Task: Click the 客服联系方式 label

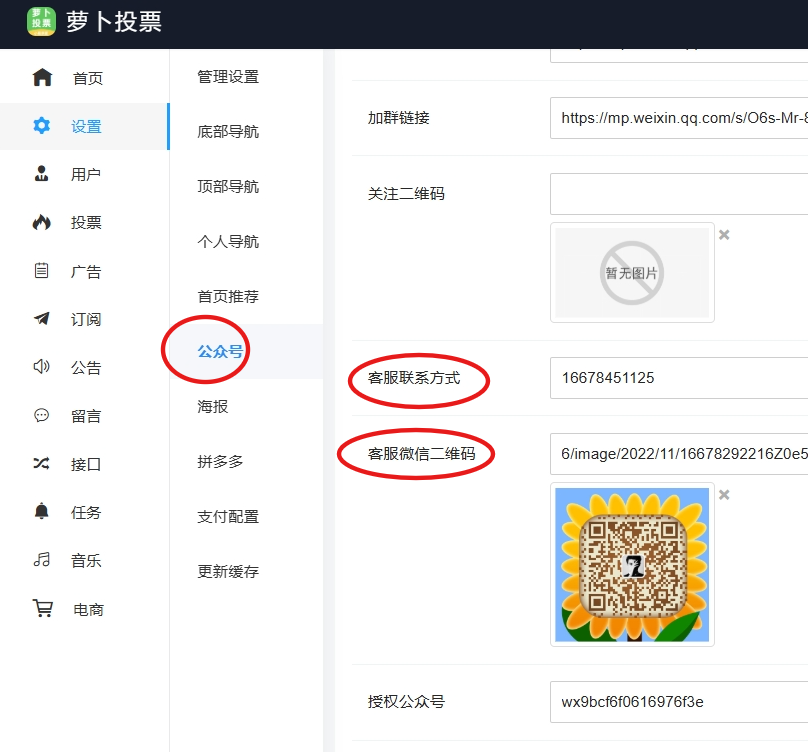Action: click(x=414, y=378)
